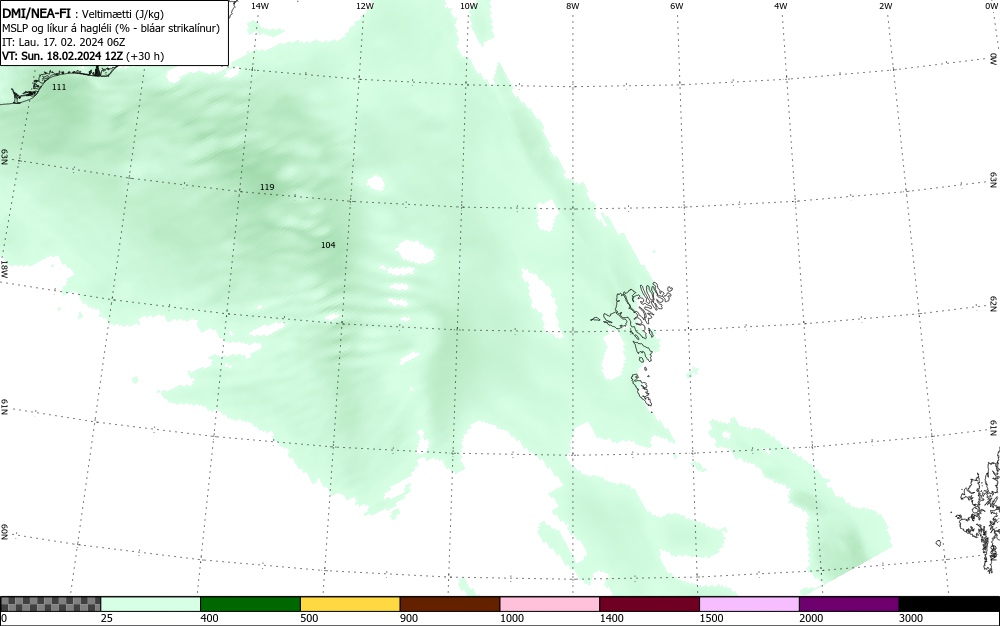This screenshot has width=1000, height=626.
Task: Click the value label 111 near Iceland coast
Action: click(x=59, y=87)
